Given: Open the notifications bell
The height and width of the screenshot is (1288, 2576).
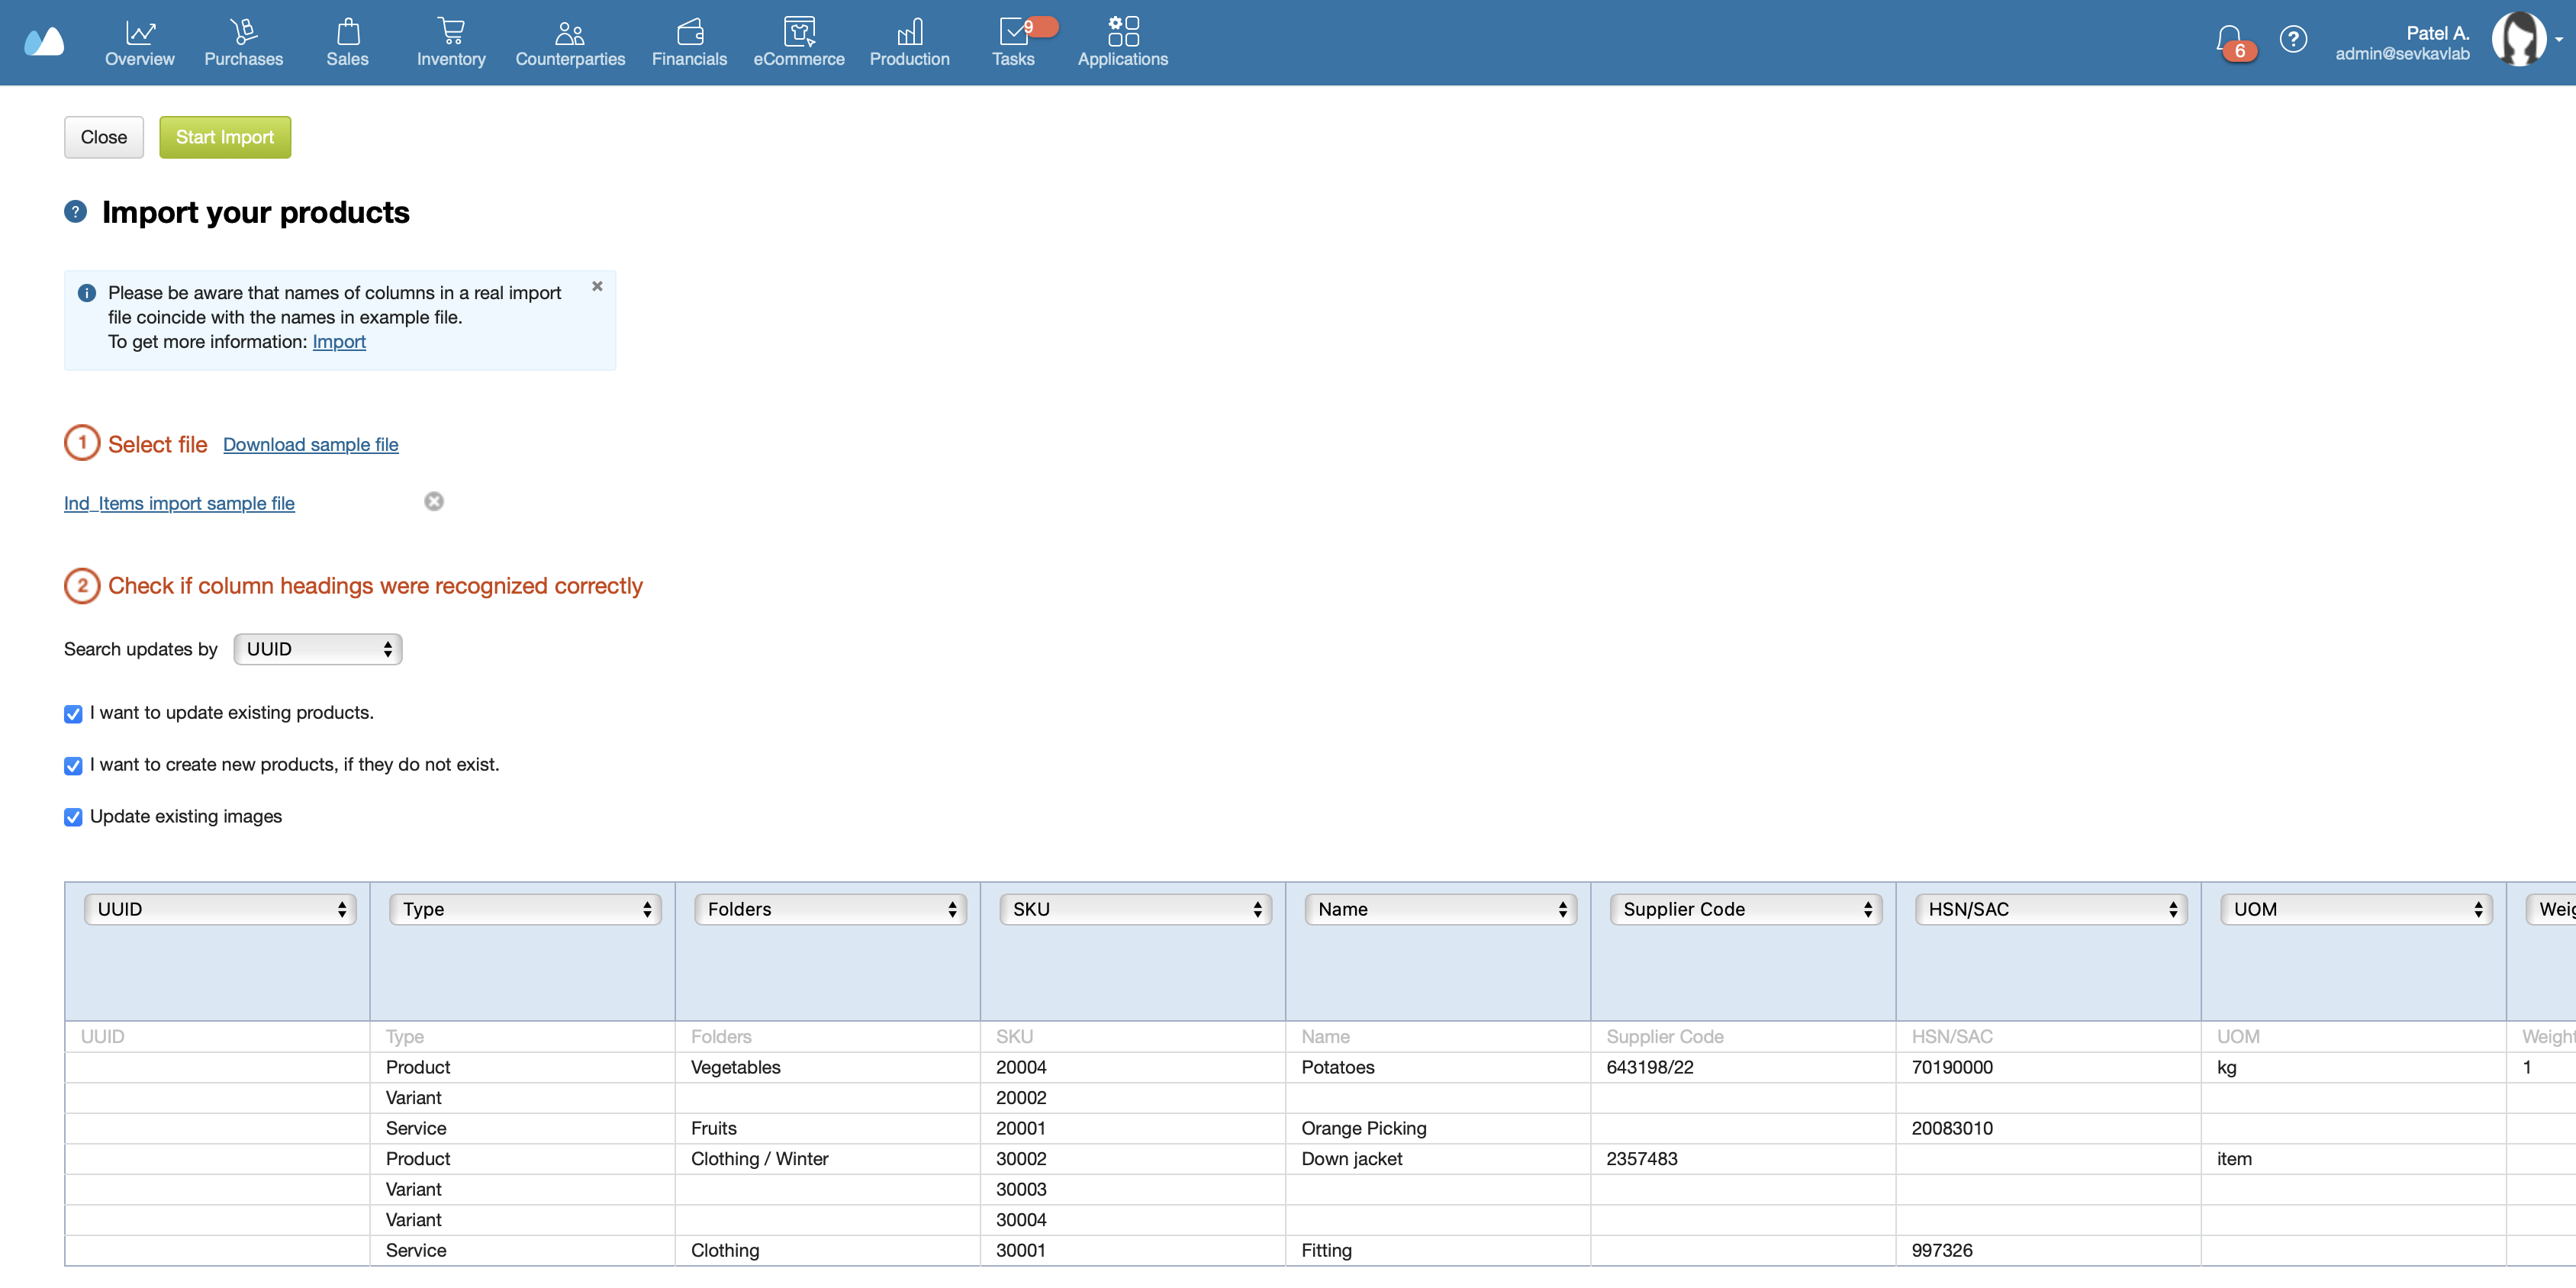Looking at the screenshot, I should pos(2229,39).
